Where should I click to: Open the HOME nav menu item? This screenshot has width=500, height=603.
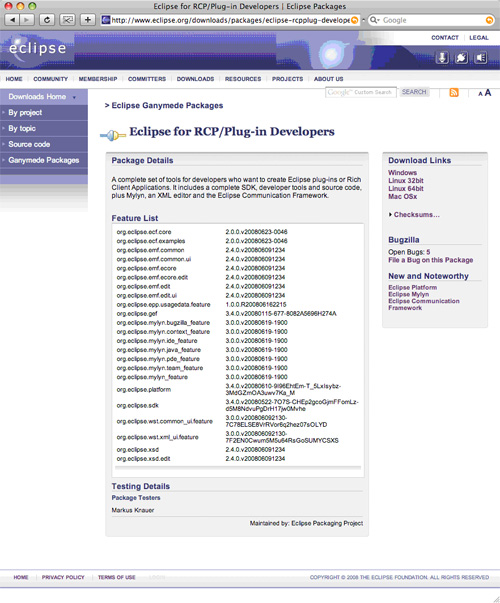click(x=14, y=79)
